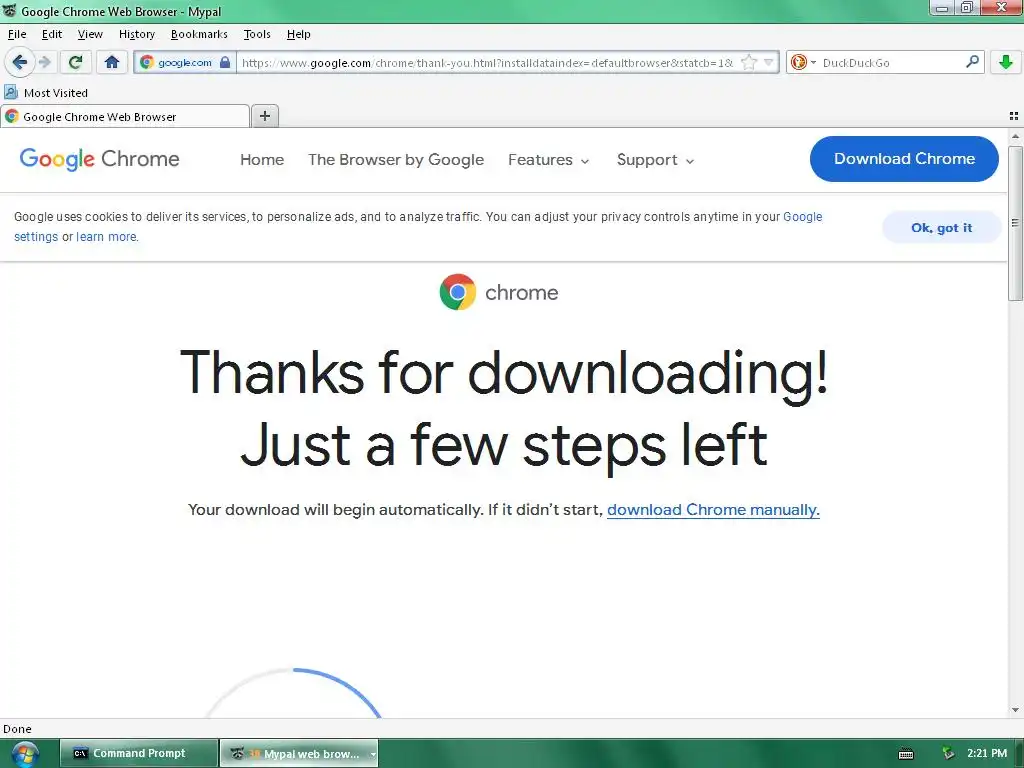
Task: Click the Google Chrome logo
Action: [x=99, y=159]
